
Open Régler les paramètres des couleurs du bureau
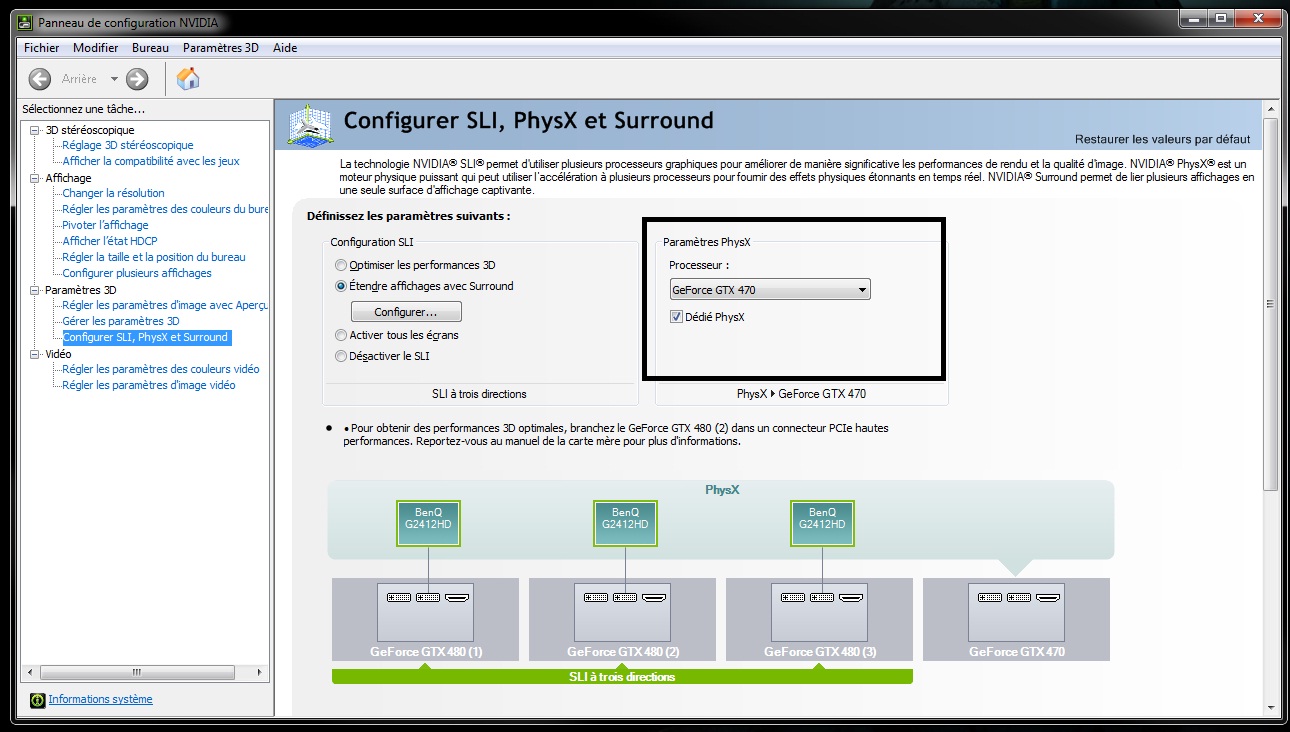(165, 209)
